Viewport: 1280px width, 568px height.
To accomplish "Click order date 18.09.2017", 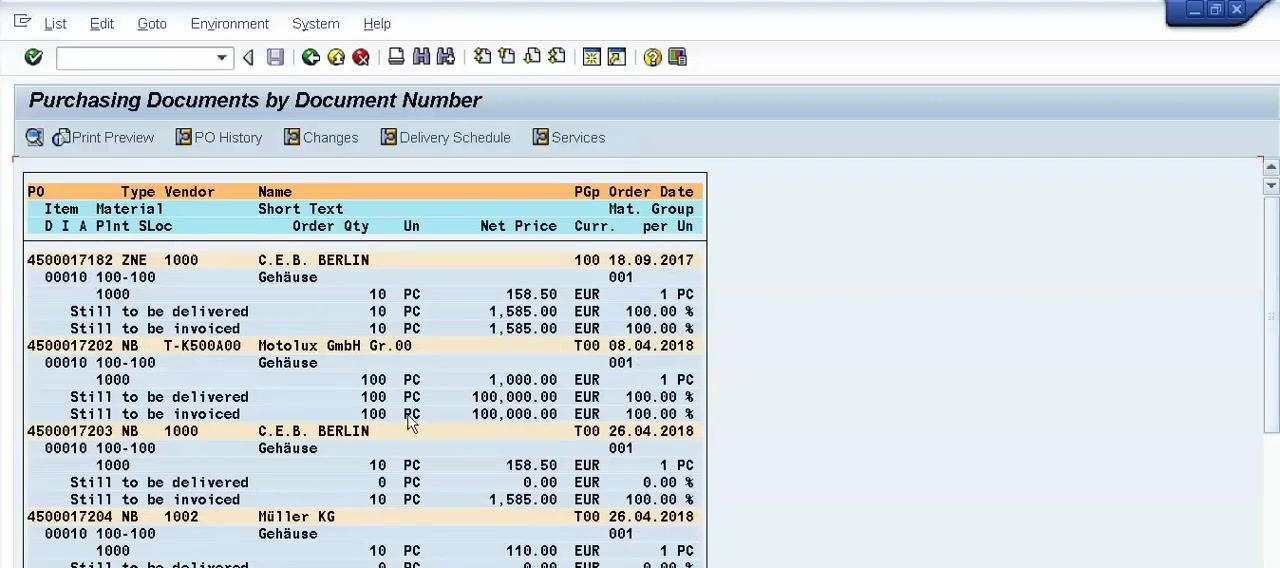I will (651, 260).
